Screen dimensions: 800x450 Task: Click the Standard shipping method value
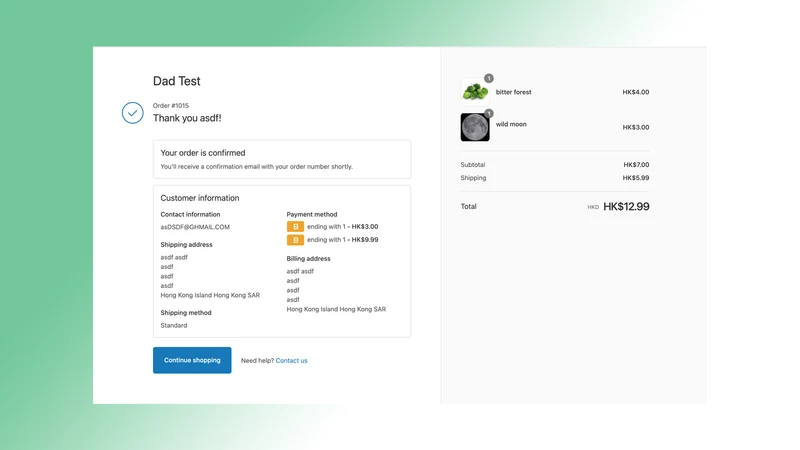[174, 326]
